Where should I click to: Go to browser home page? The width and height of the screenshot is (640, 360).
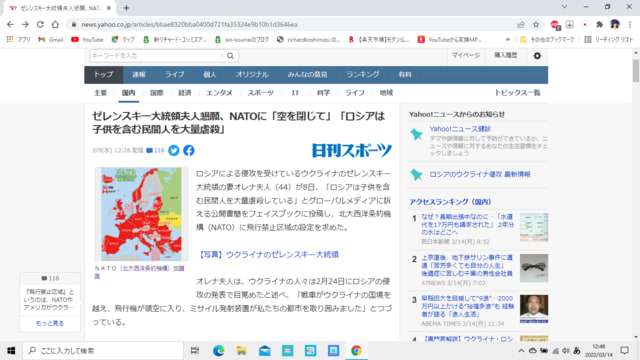[x=55, y=24]
